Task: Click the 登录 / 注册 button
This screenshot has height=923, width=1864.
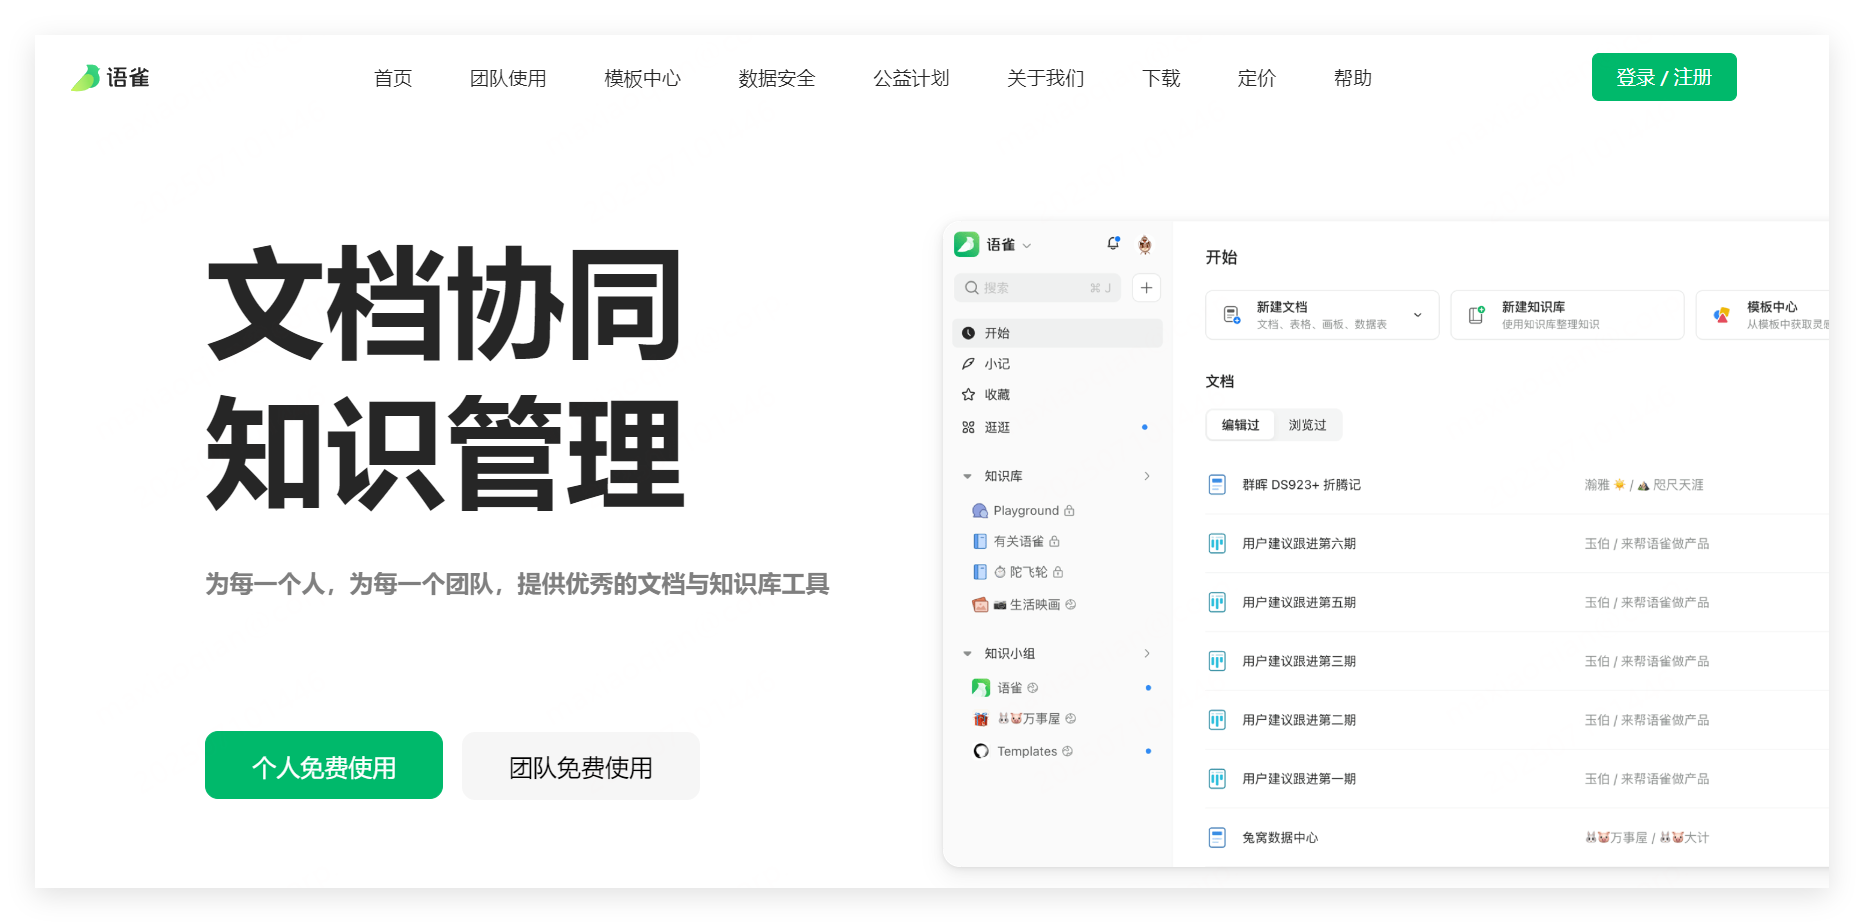Action: click(x=1664, y=77)
